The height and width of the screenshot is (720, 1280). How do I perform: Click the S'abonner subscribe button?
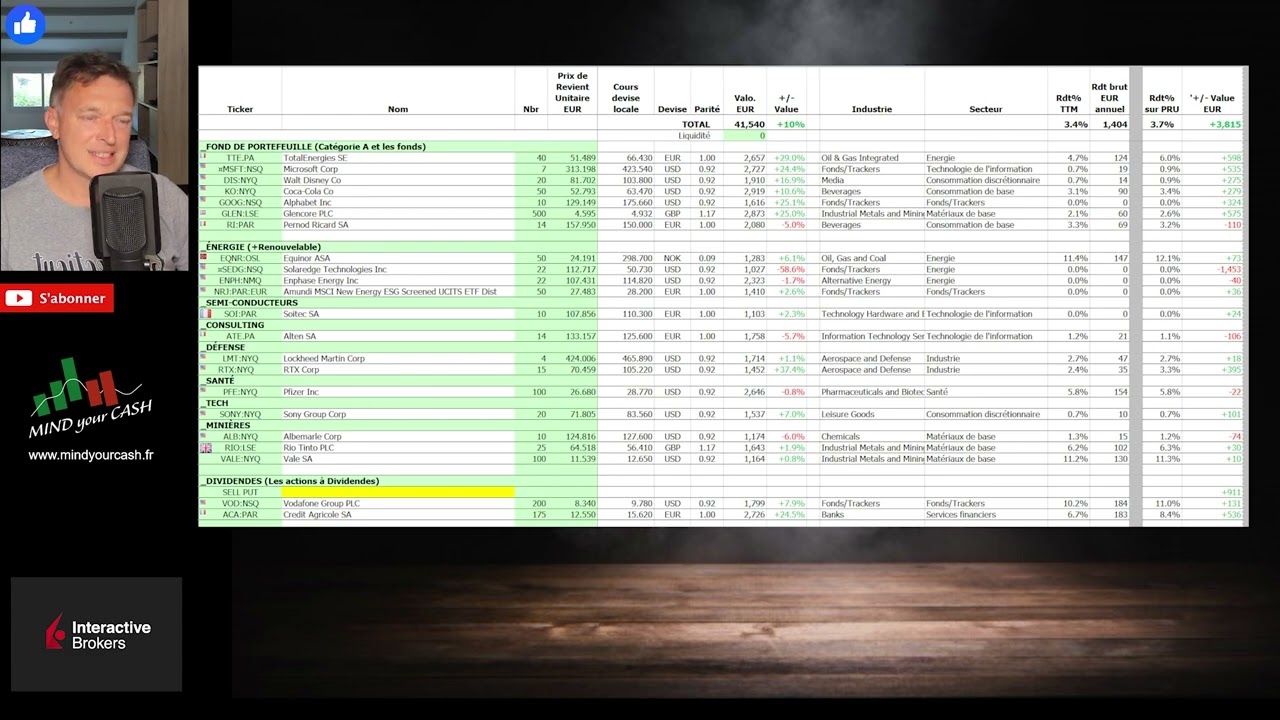tap(57, 298)
